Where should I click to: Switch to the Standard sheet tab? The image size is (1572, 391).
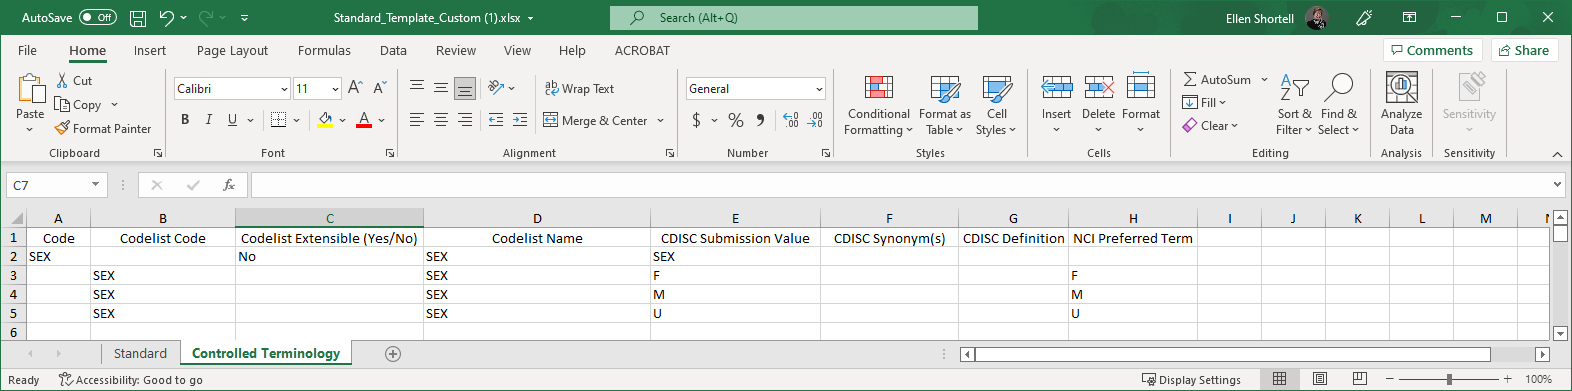(x=140, y=354)
